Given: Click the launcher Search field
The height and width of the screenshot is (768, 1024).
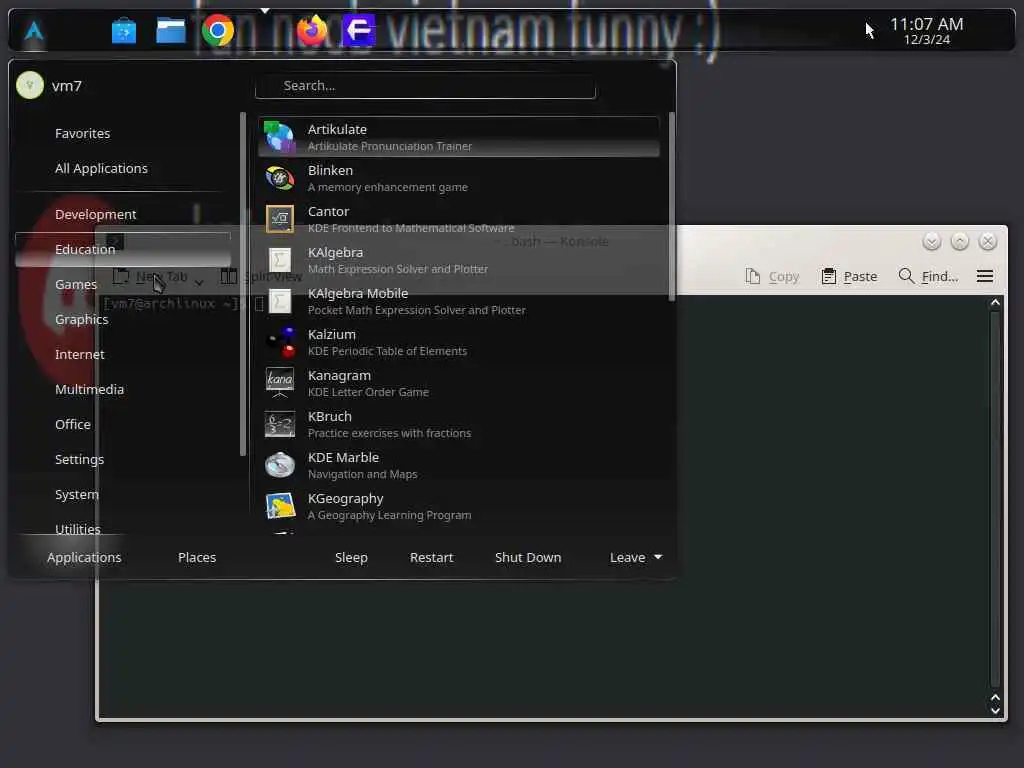Looking at the screenshot, I should [425, 86].
